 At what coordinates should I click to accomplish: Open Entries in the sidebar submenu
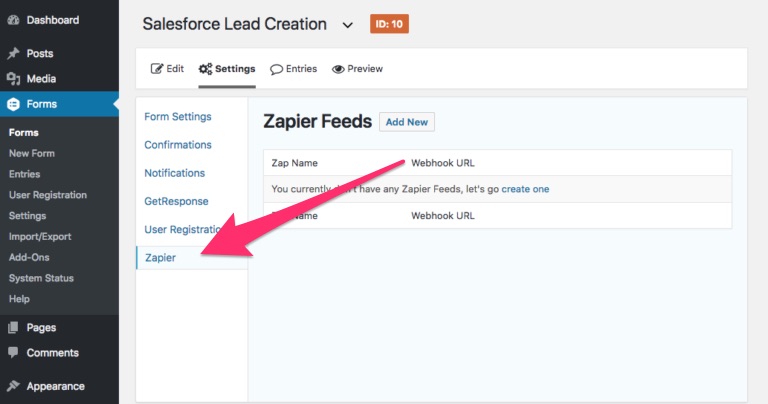pyautogui.click(x=24, y=174)
